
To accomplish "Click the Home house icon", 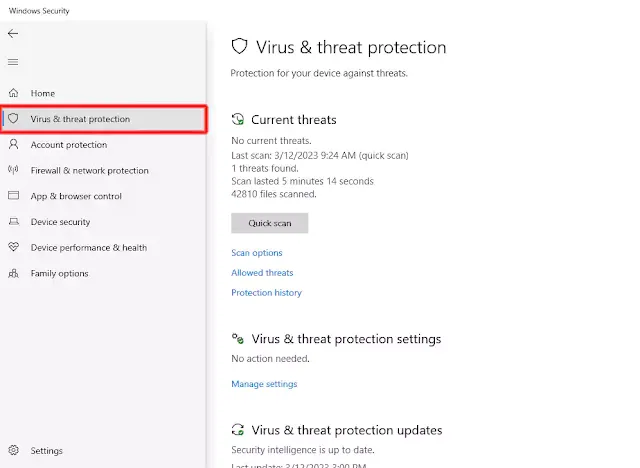I will [13, 93].
